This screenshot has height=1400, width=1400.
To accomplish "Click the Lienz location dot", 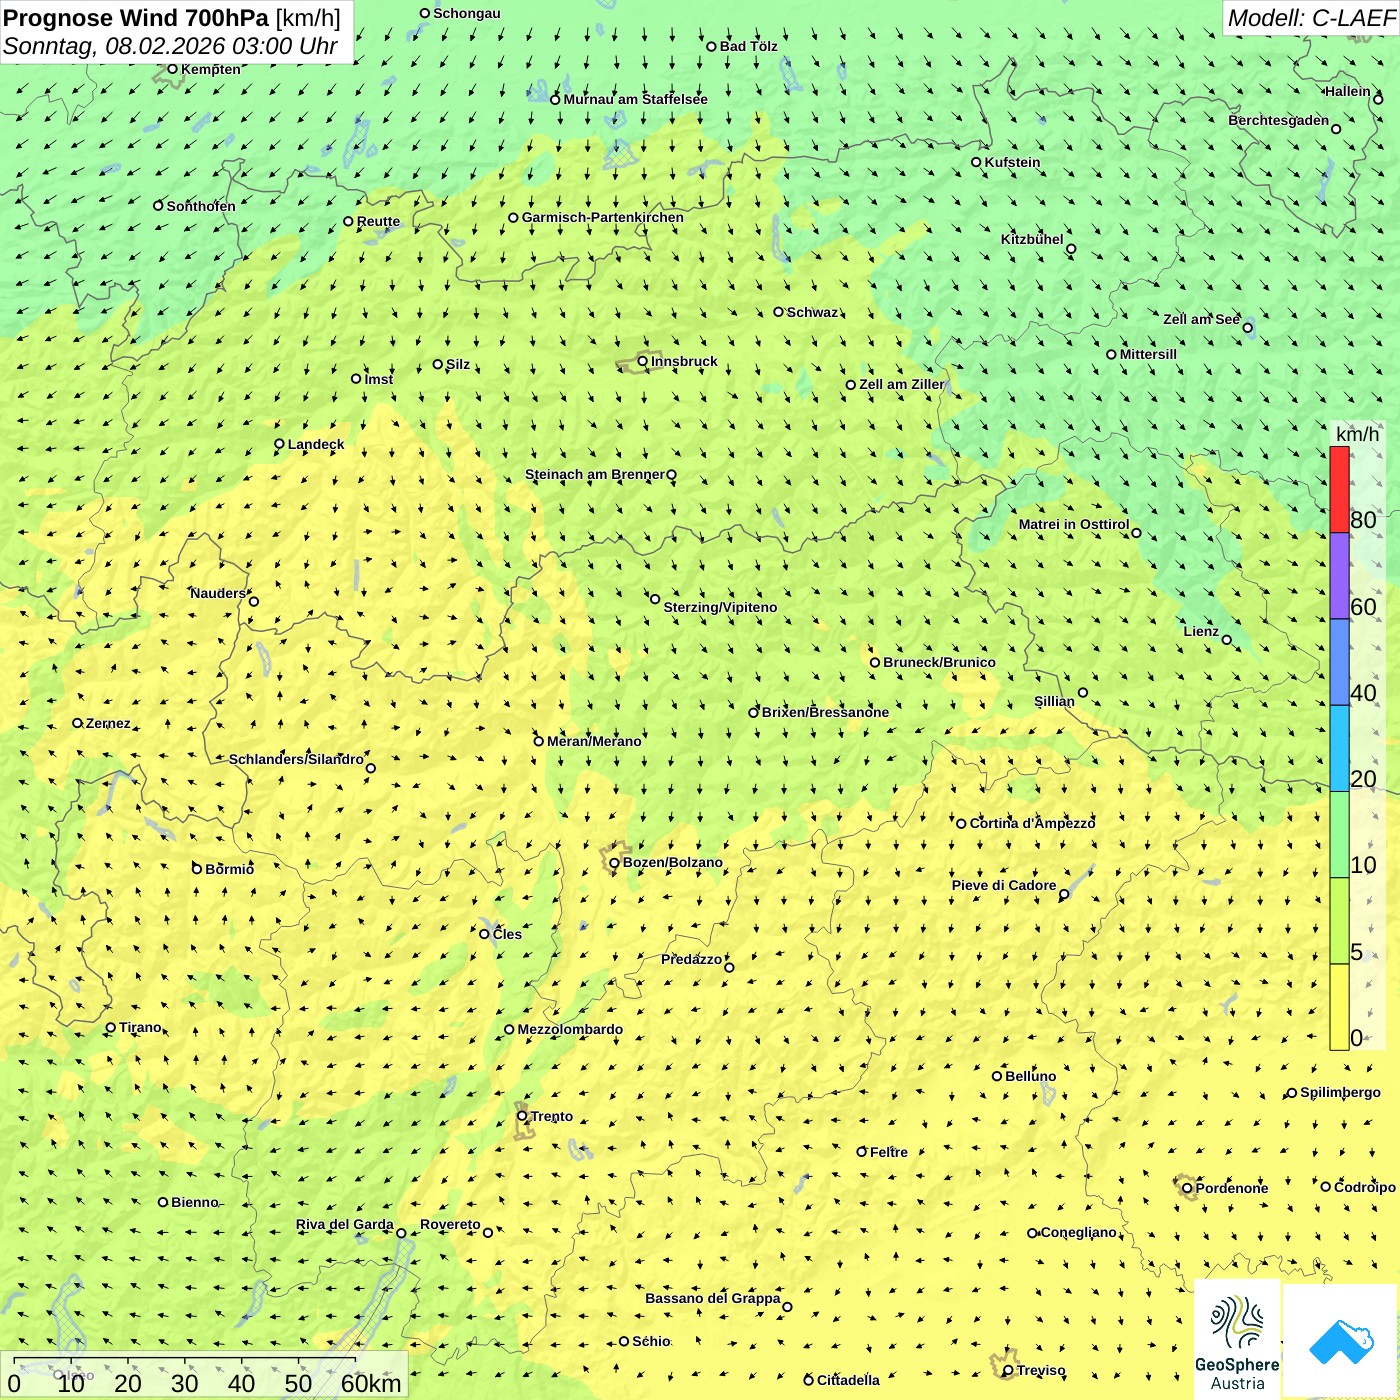I will coord(1227,640).
